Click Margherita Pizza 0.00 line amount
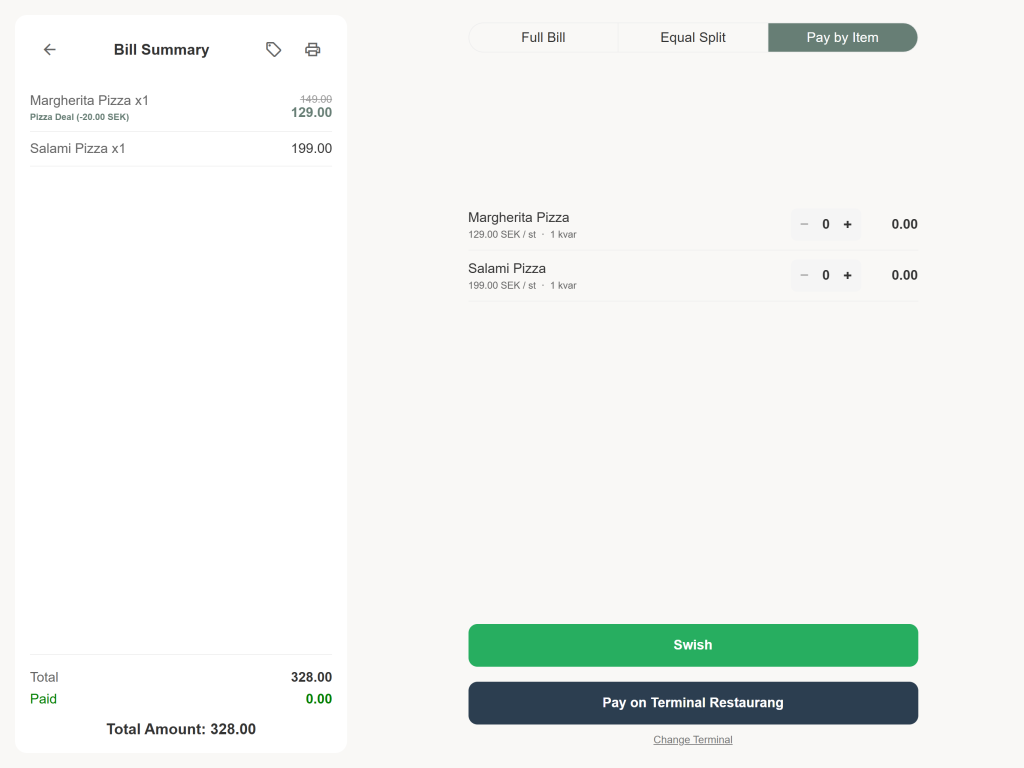The height and width of the screenshot is (768, 1024). point(904,225)
